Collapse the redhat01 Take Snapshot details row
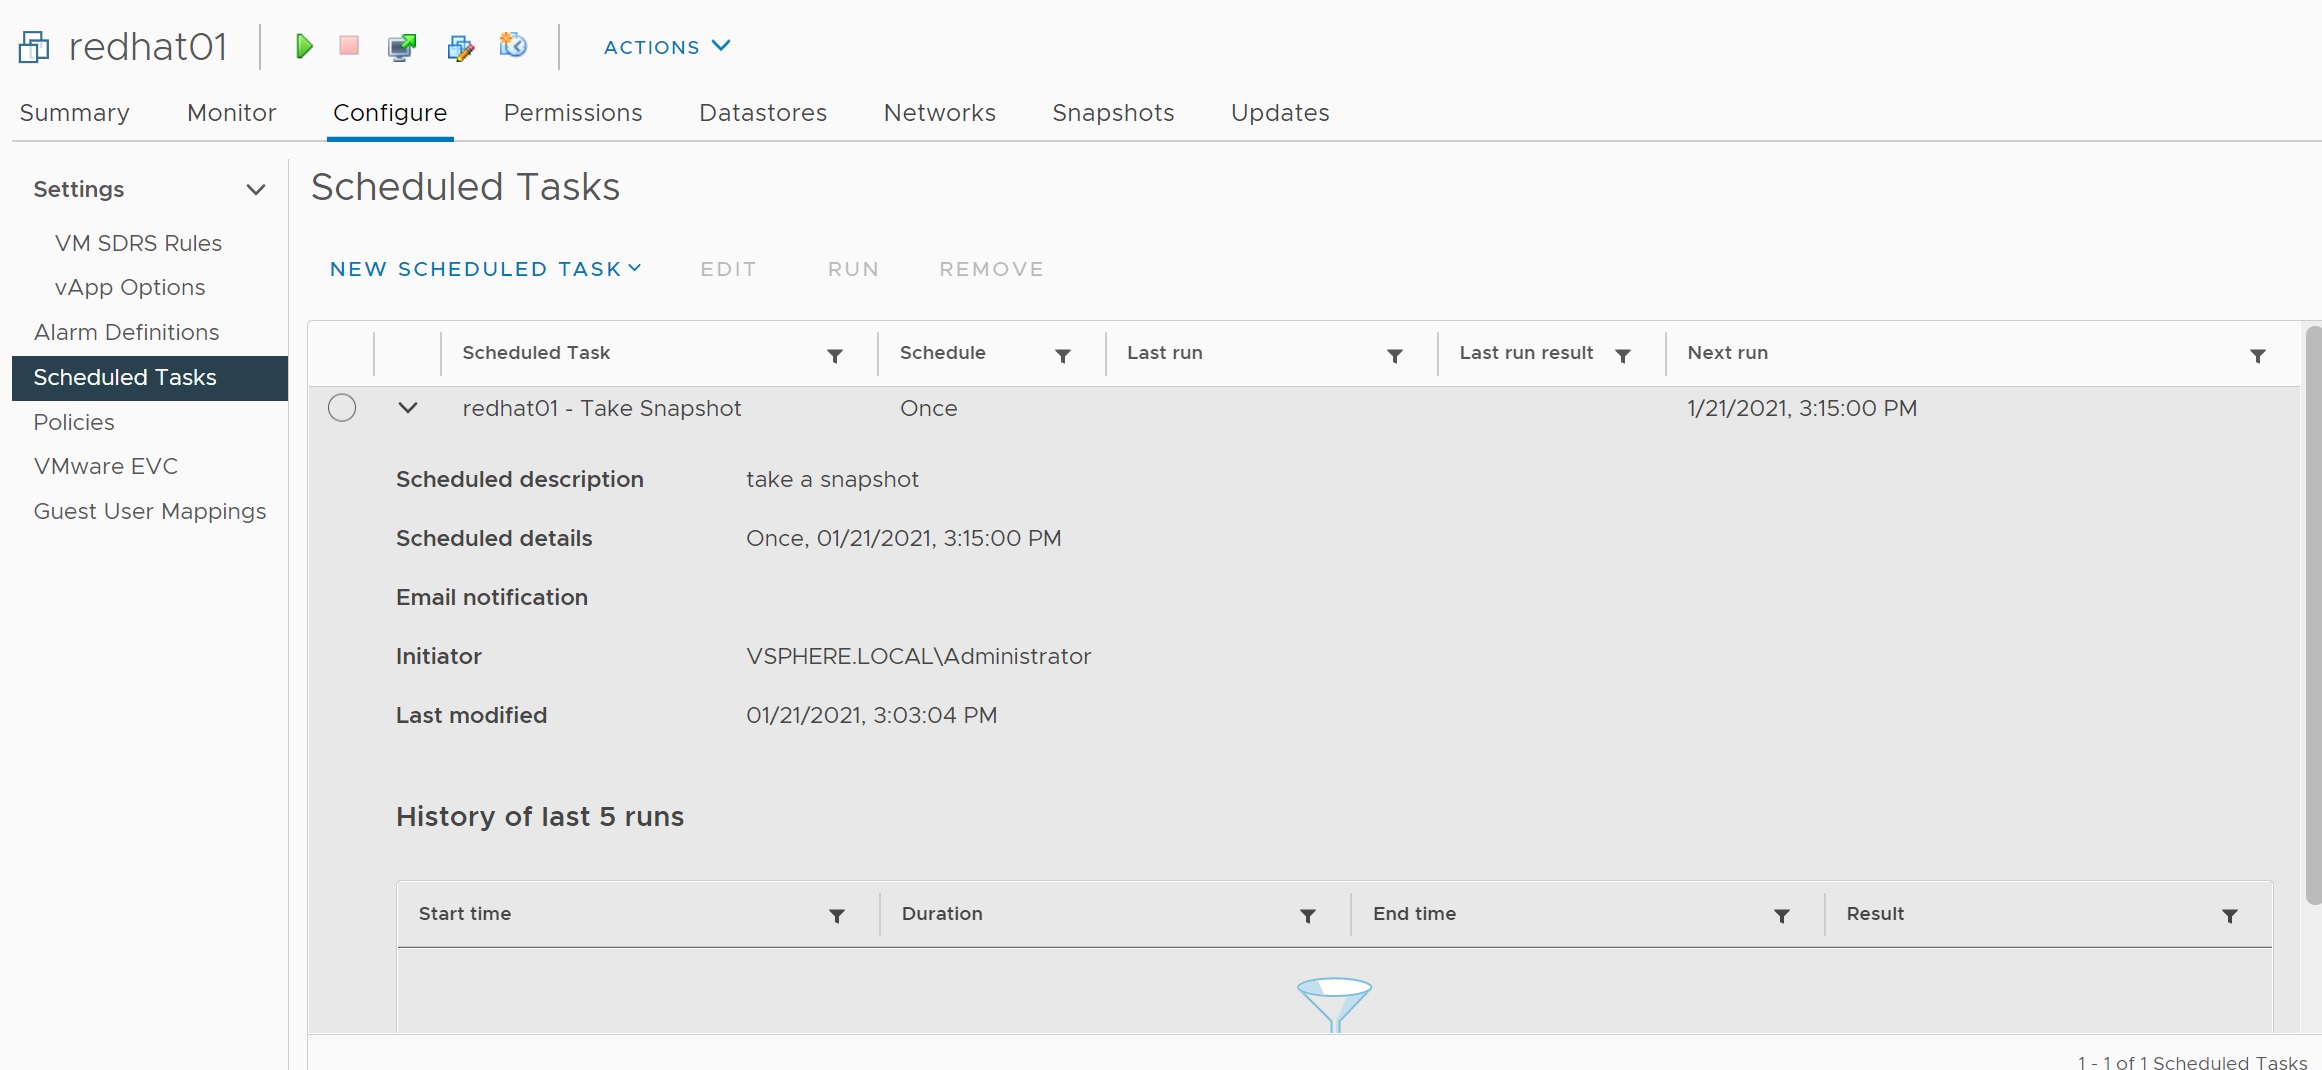 (x=408, y=408)
